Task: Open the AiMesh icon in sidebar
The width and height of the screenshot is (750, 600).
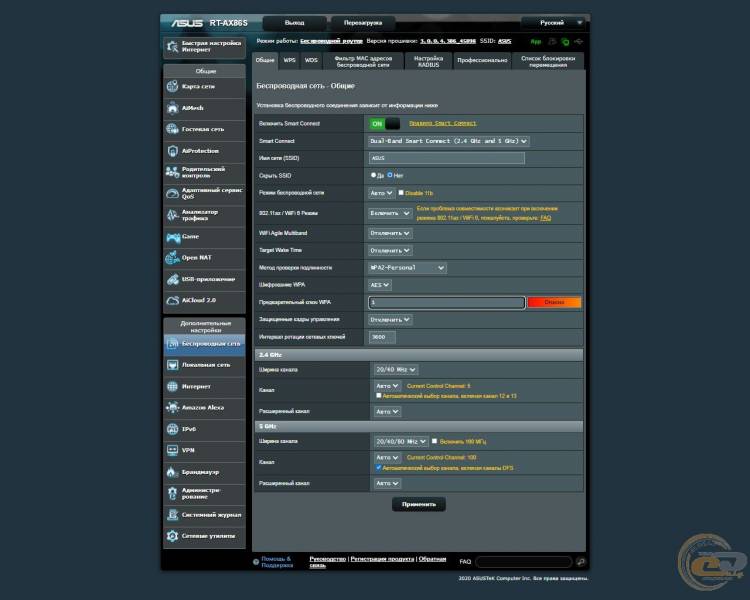Action: click(172, 108)
